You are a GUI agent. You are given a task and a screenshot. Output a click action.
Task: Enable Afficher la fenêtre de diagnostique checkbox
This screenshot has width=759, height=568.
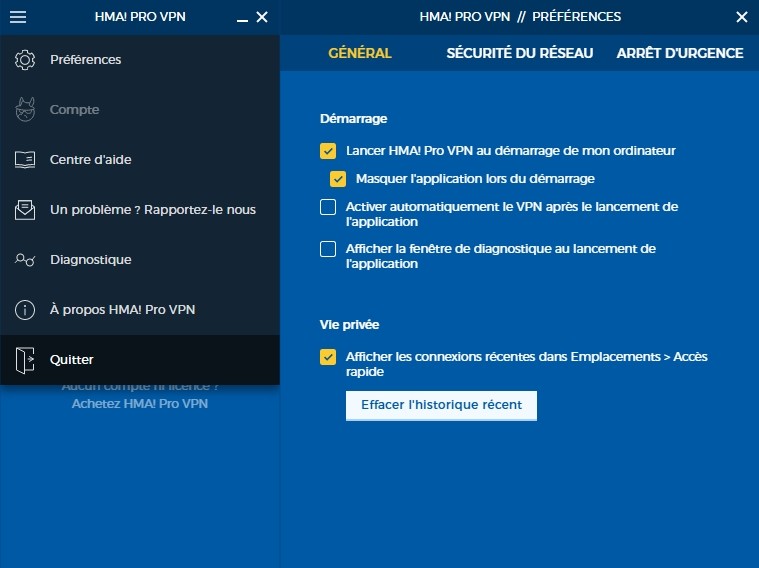pos(328,249)
